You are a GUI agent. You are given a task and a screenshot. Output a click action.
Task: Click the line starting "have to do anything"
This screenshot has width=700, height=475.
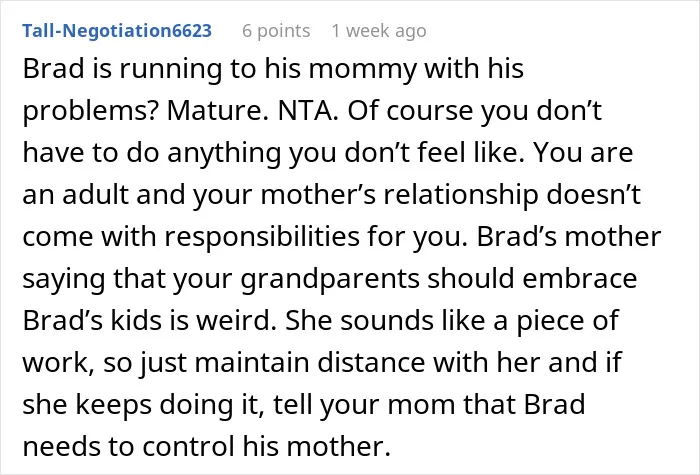pos(328,153)
